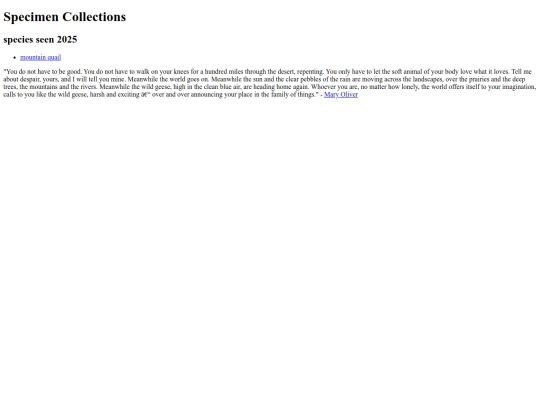Click the species seen 2025 subheading
Viewport: 540px width, 405px height.
click(40, 40)
